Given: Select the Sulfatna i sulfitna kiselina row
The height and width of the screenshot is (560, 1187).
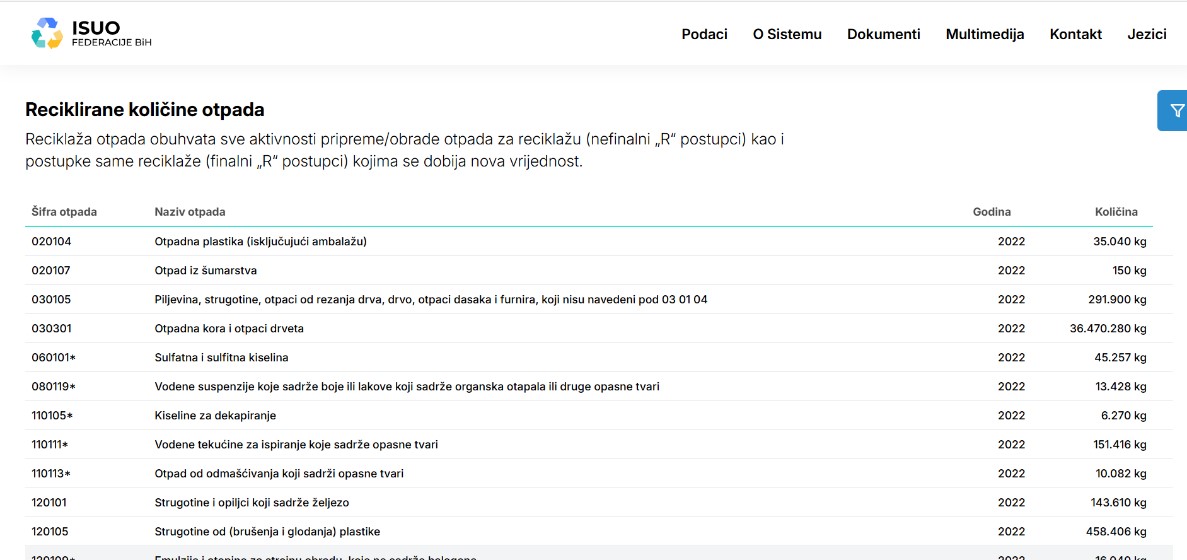Looking at the screenshot, I should pyautogui.click(x=221, y=358).
